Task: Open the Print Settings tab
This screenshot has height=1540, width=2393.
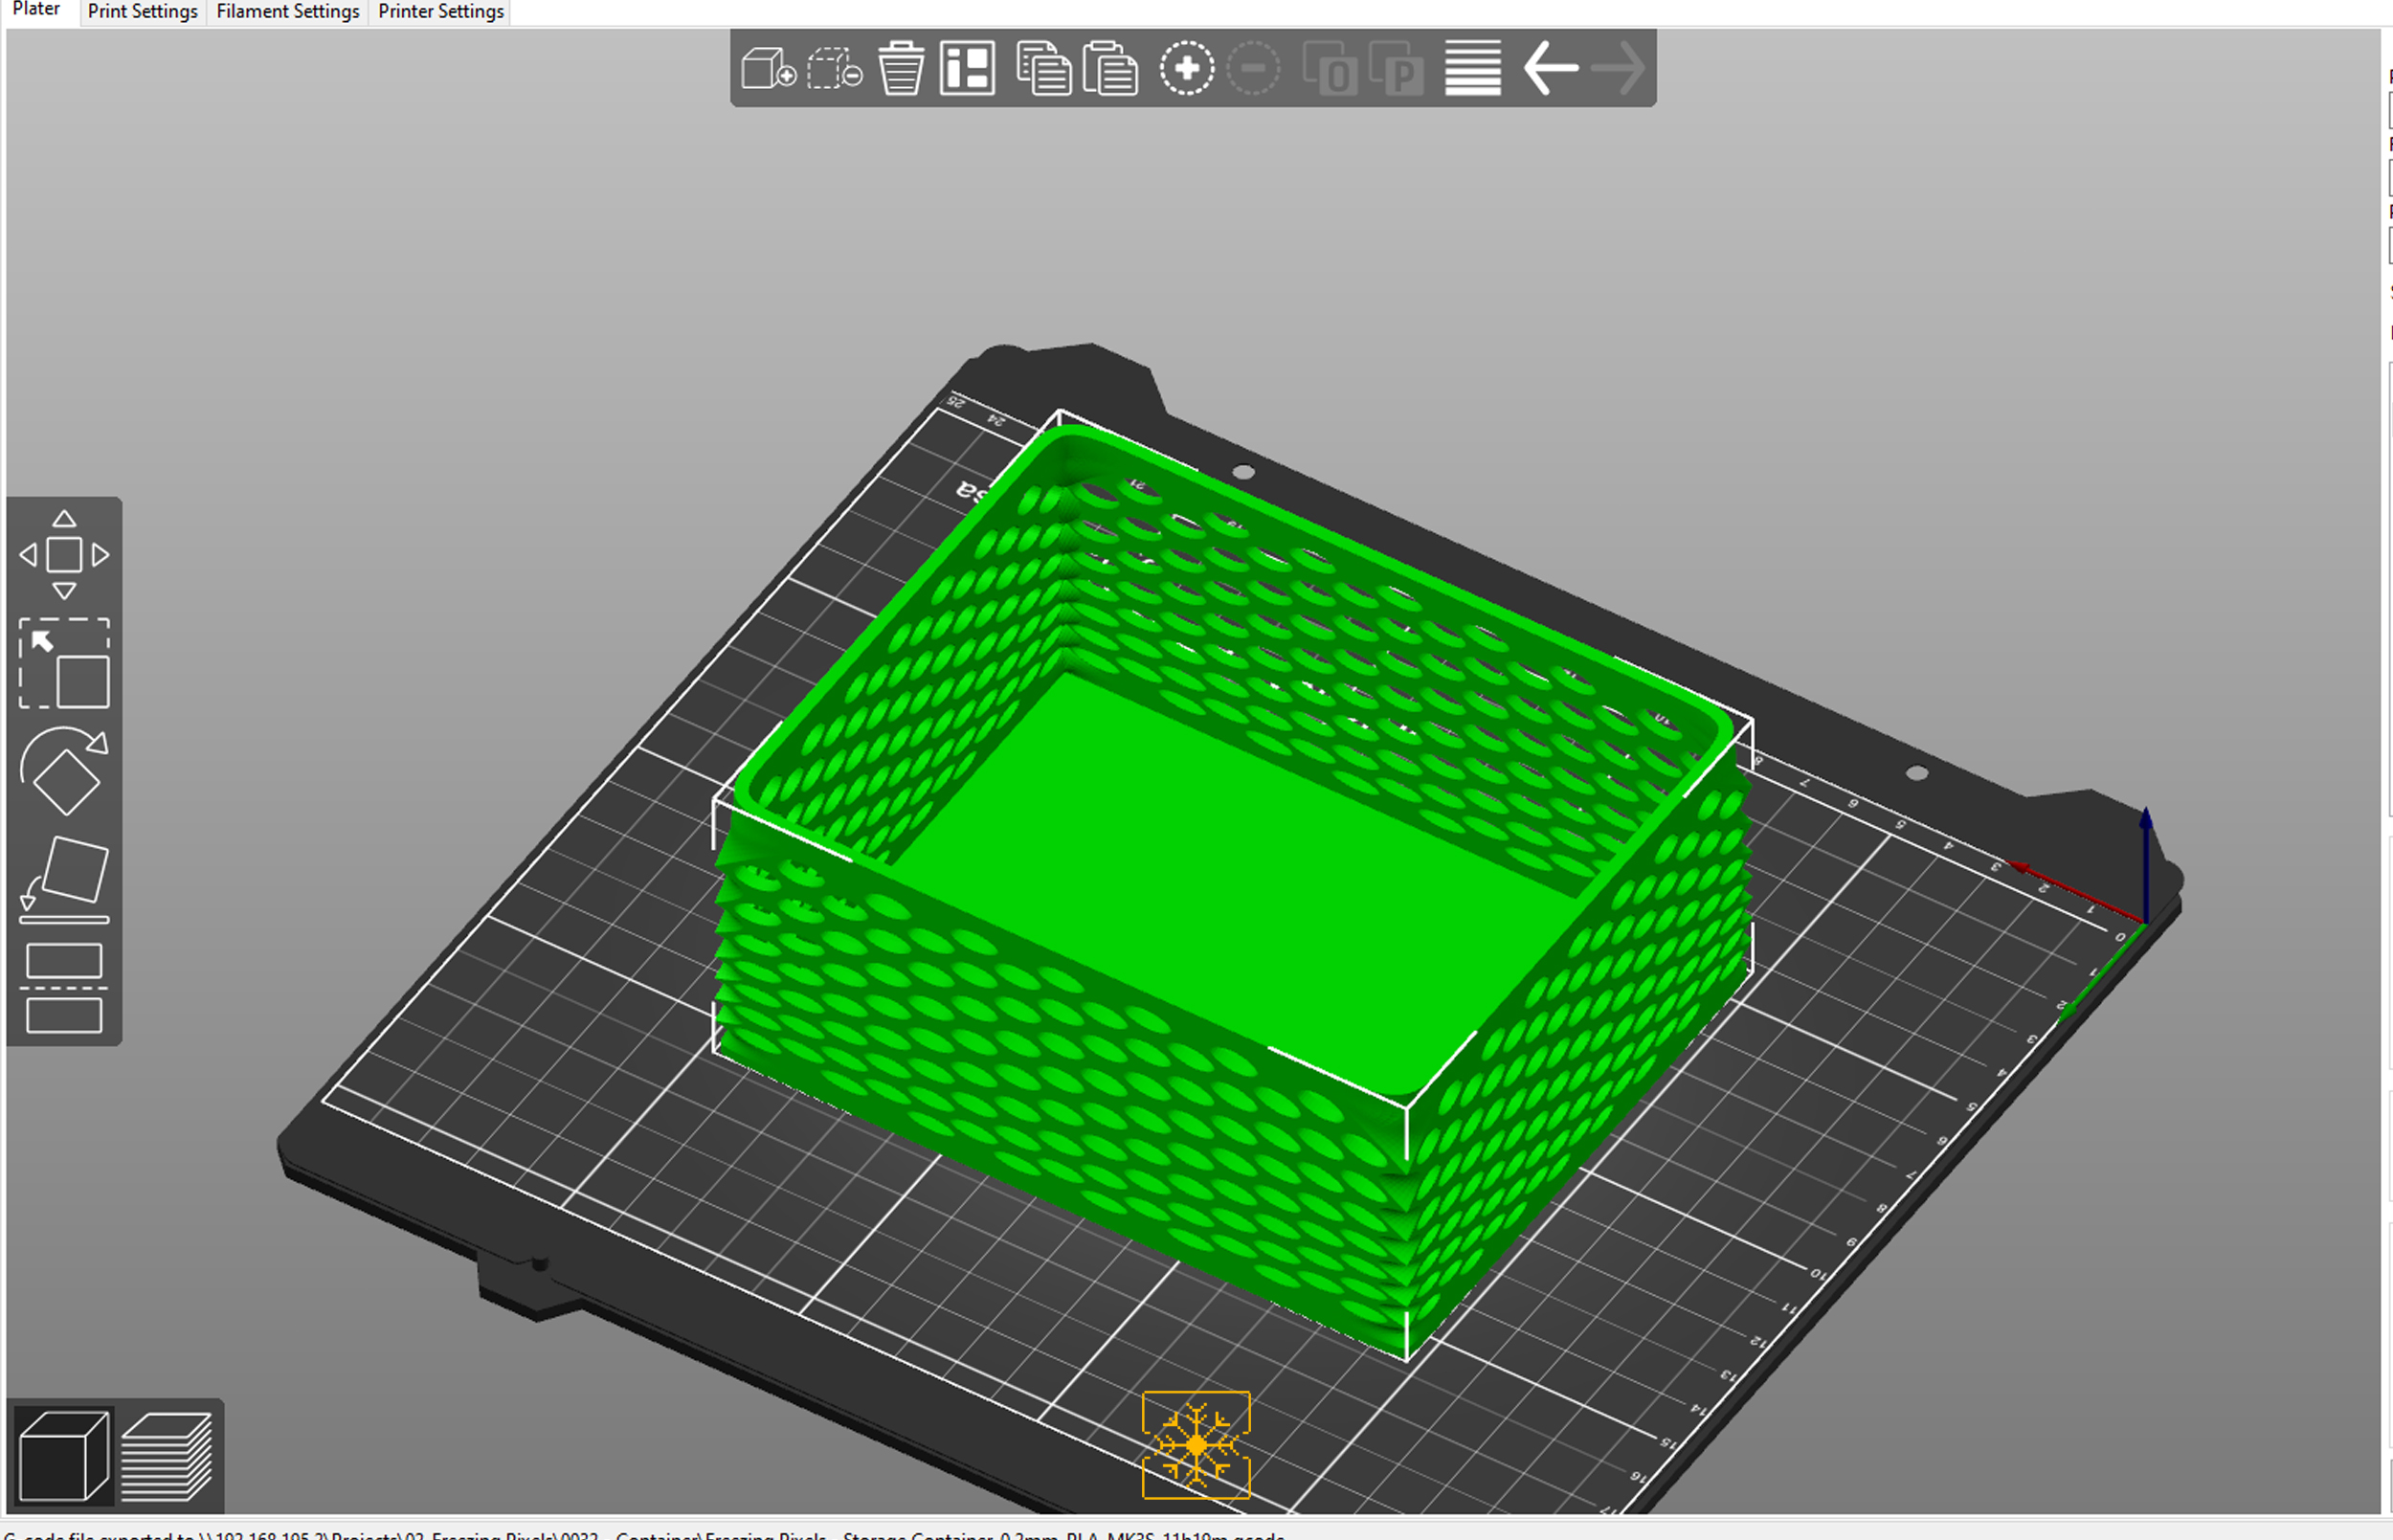Action: tap(142, 11)
